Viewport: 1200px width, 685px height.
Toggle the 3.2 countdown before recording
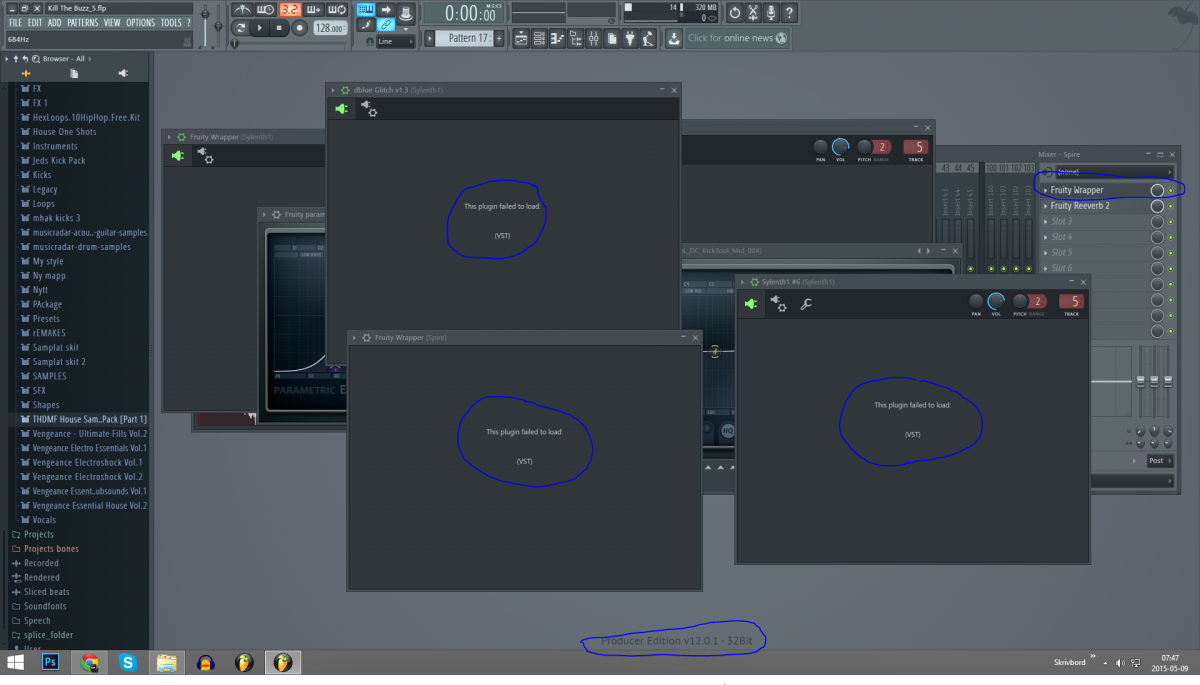point(290,10)
